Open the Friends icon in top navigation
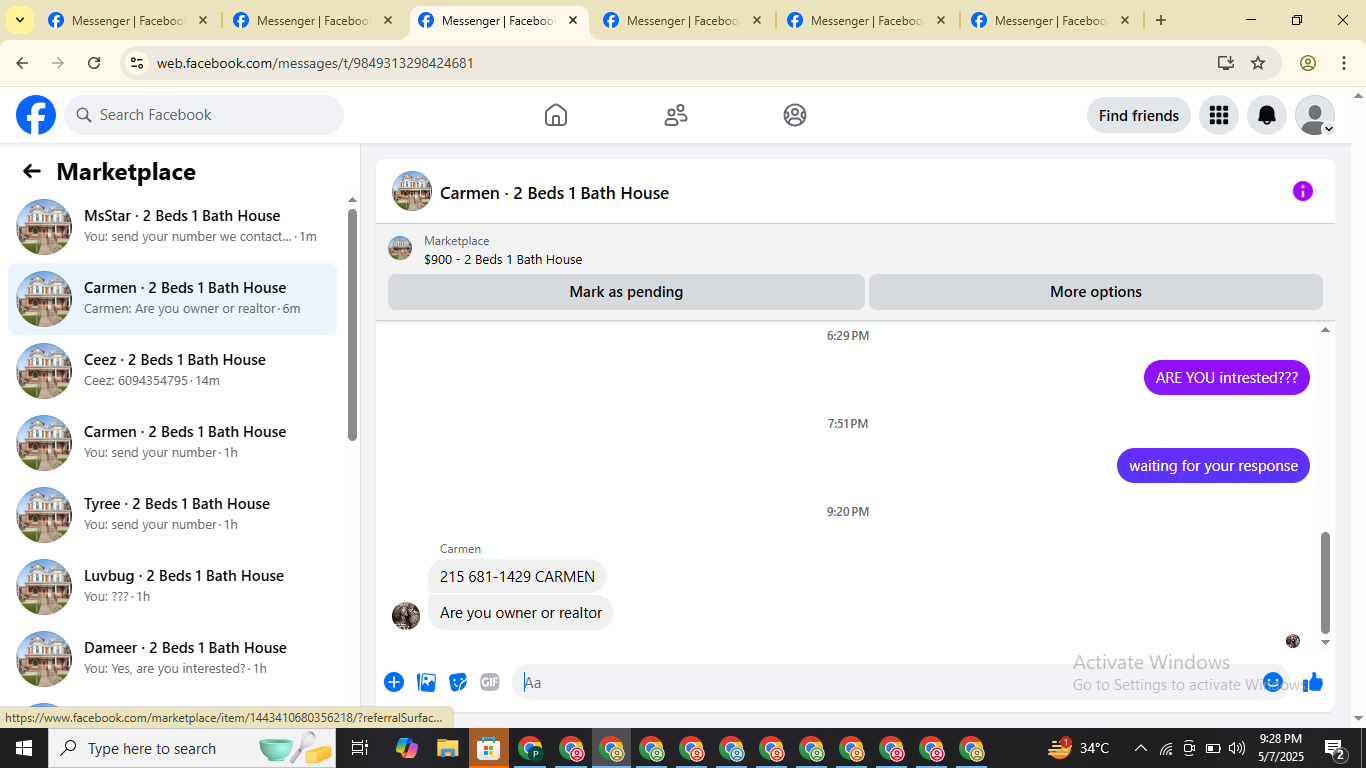Image resolution: width=1366 pixels, height=768 pixels. (x=676, y=115)
